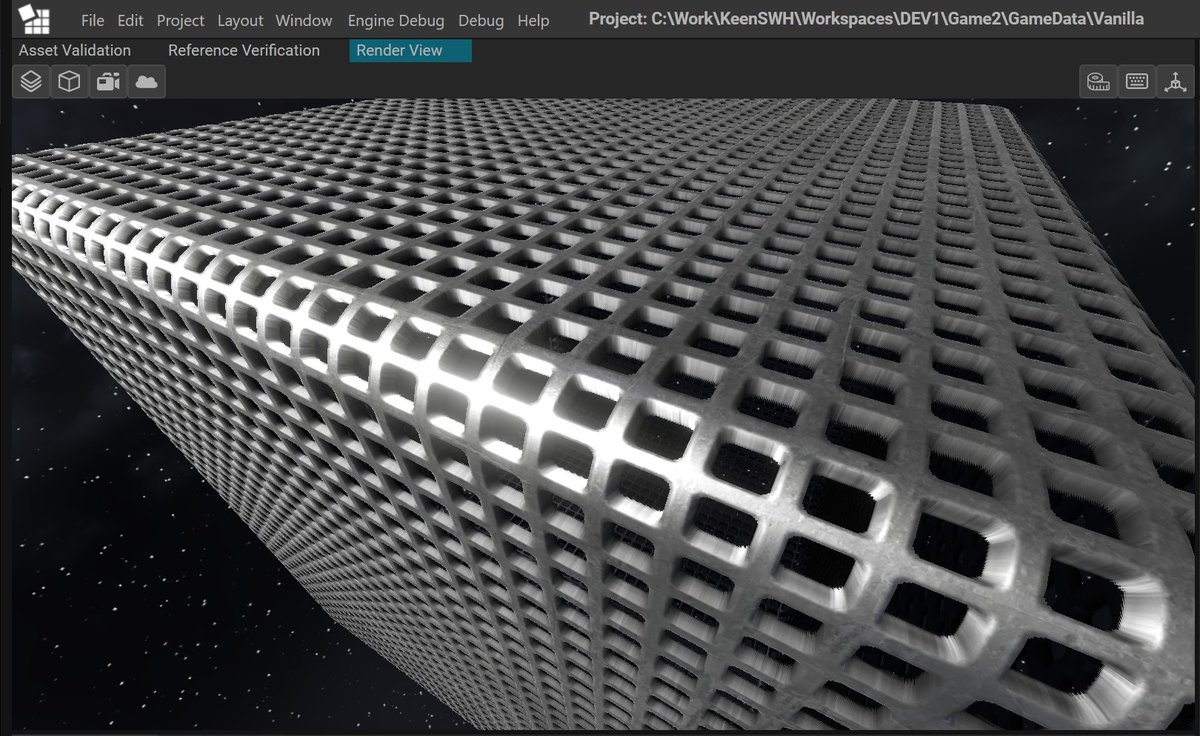Open the Engine Debug menu
Image resolution: width=1200 pixels, height=736 pixels.
(396, 20)
